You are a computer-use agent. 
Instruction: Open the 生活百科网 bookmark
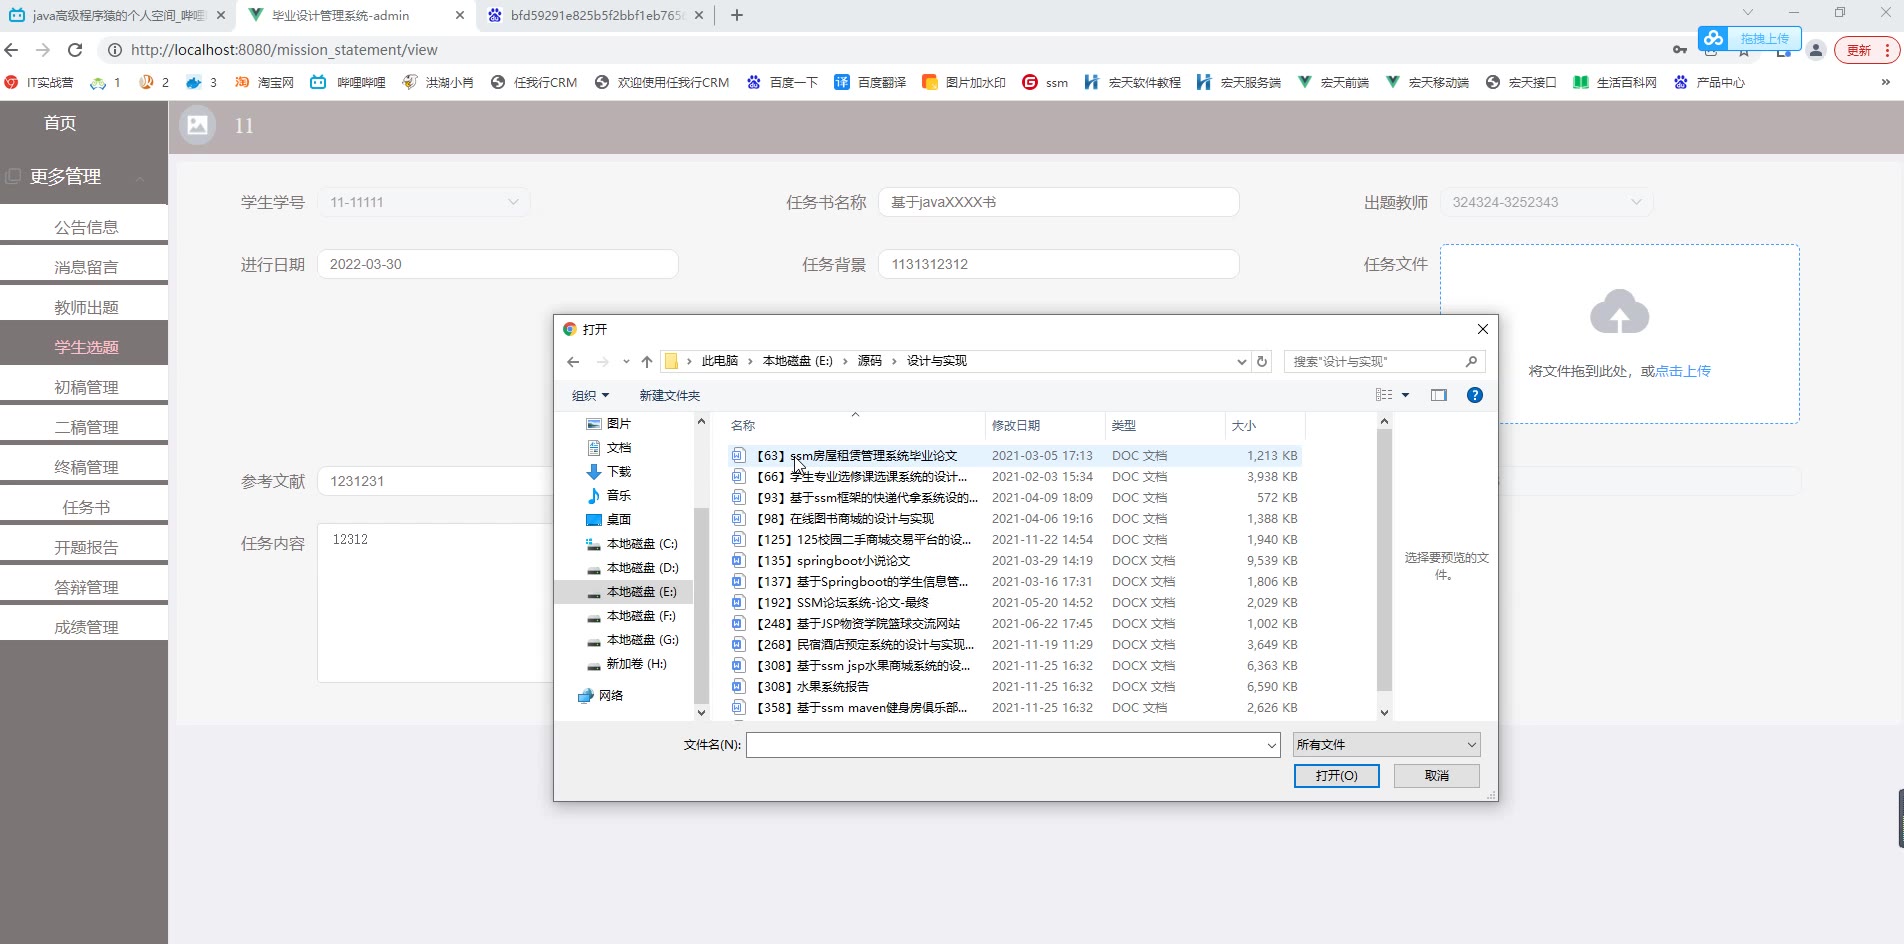click(1615, 83)
